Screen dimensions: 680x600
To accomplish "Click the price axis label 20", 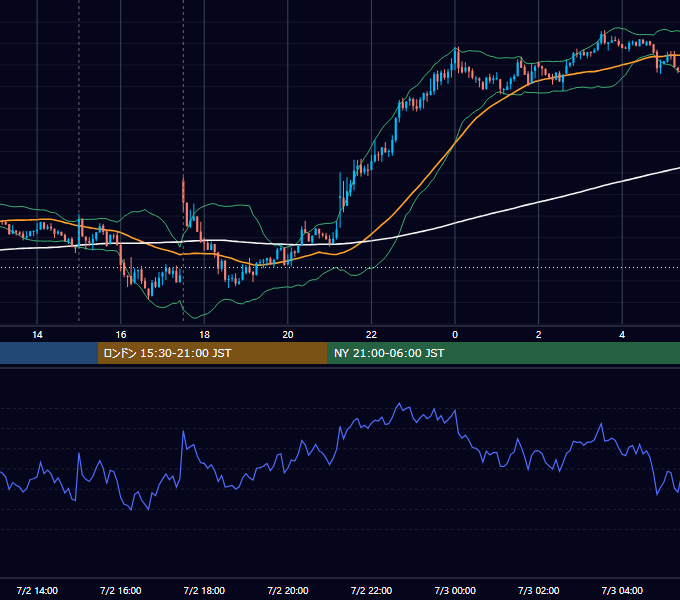I will click(x=288, y=335).
